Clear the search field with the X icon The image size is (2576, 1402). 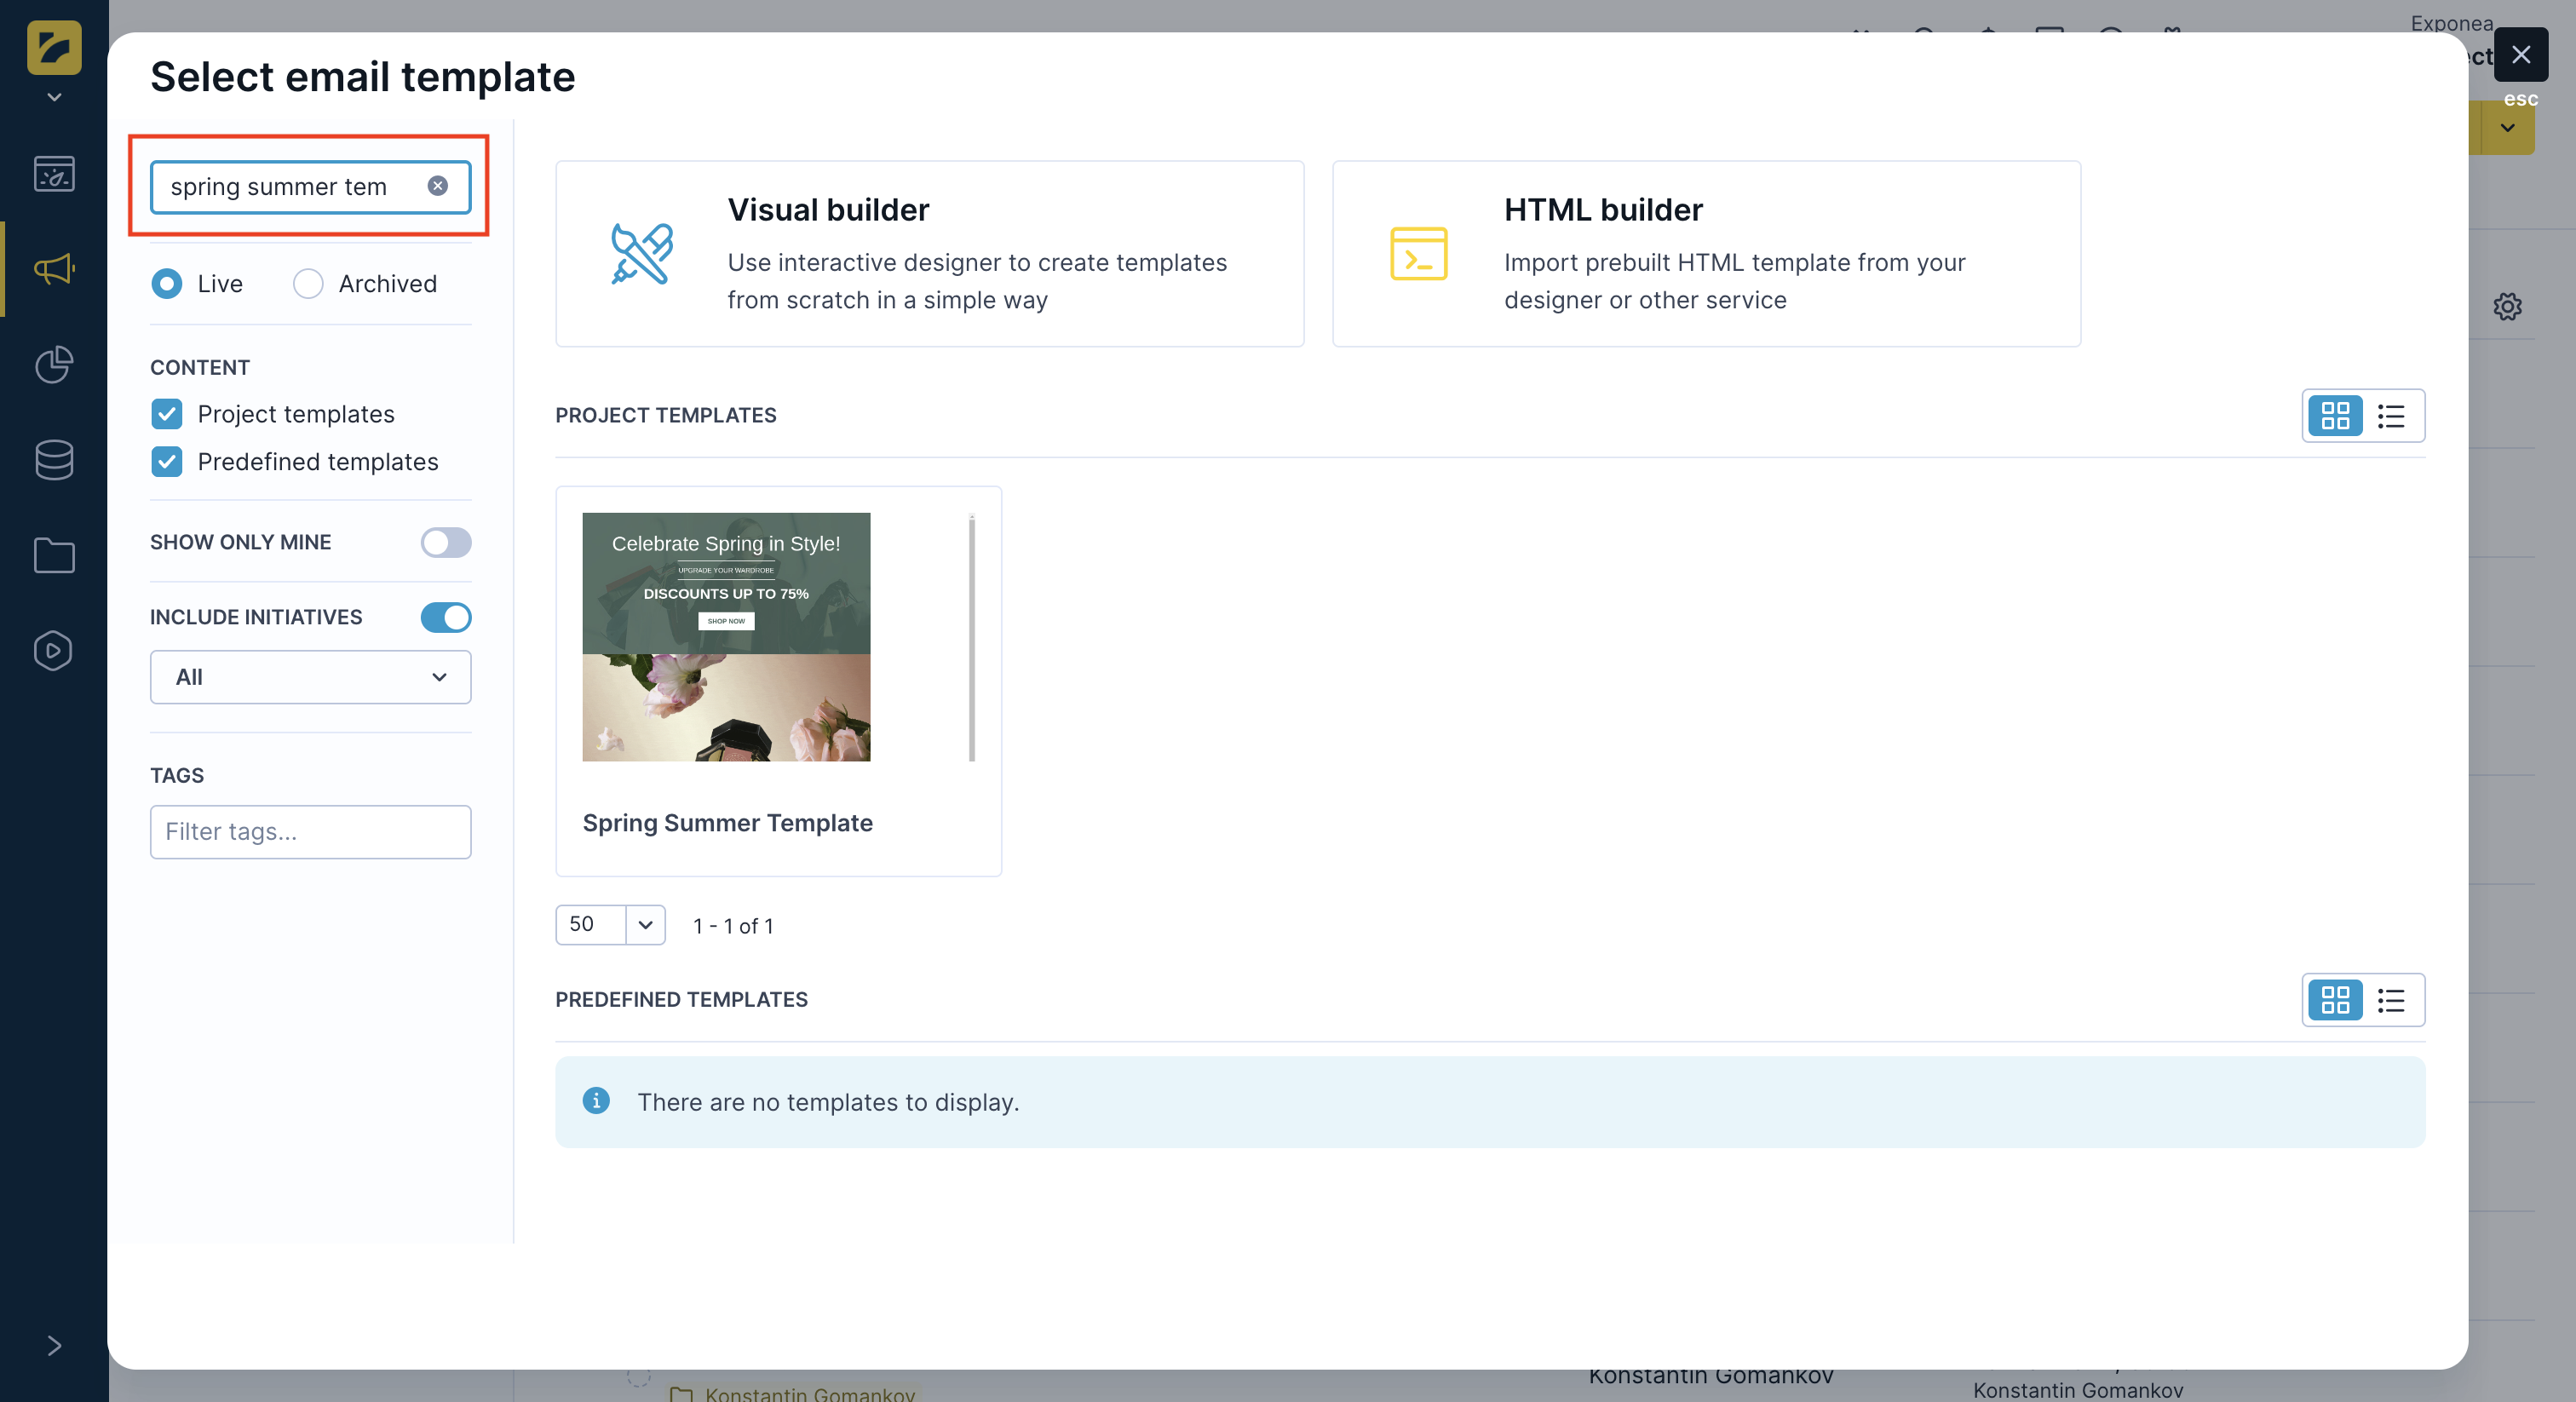pos(437,186)
